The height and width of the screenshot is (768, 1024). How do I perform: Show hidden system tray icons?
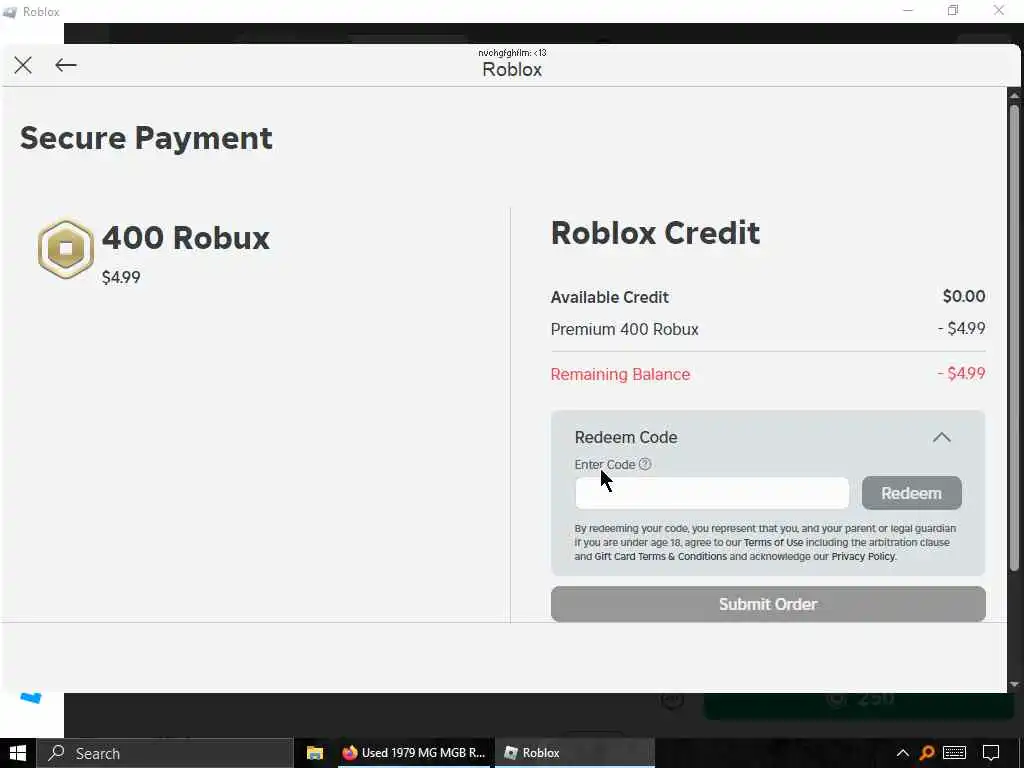coord(902,753)
